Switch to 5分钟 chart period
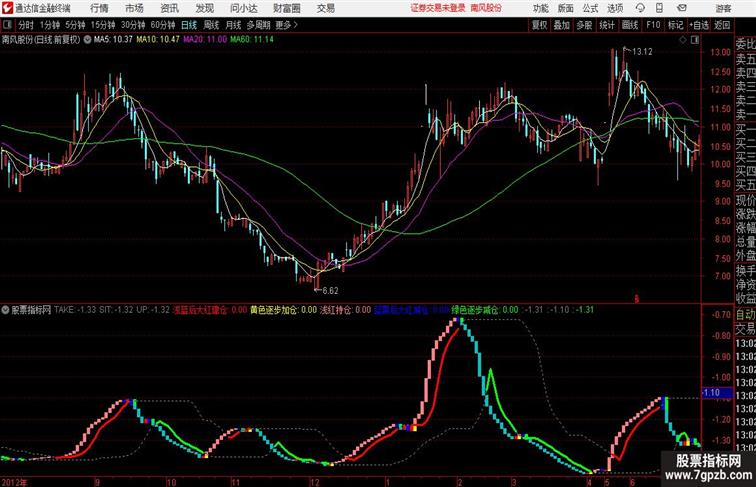 pyautogui.click(x=75, y=25)
